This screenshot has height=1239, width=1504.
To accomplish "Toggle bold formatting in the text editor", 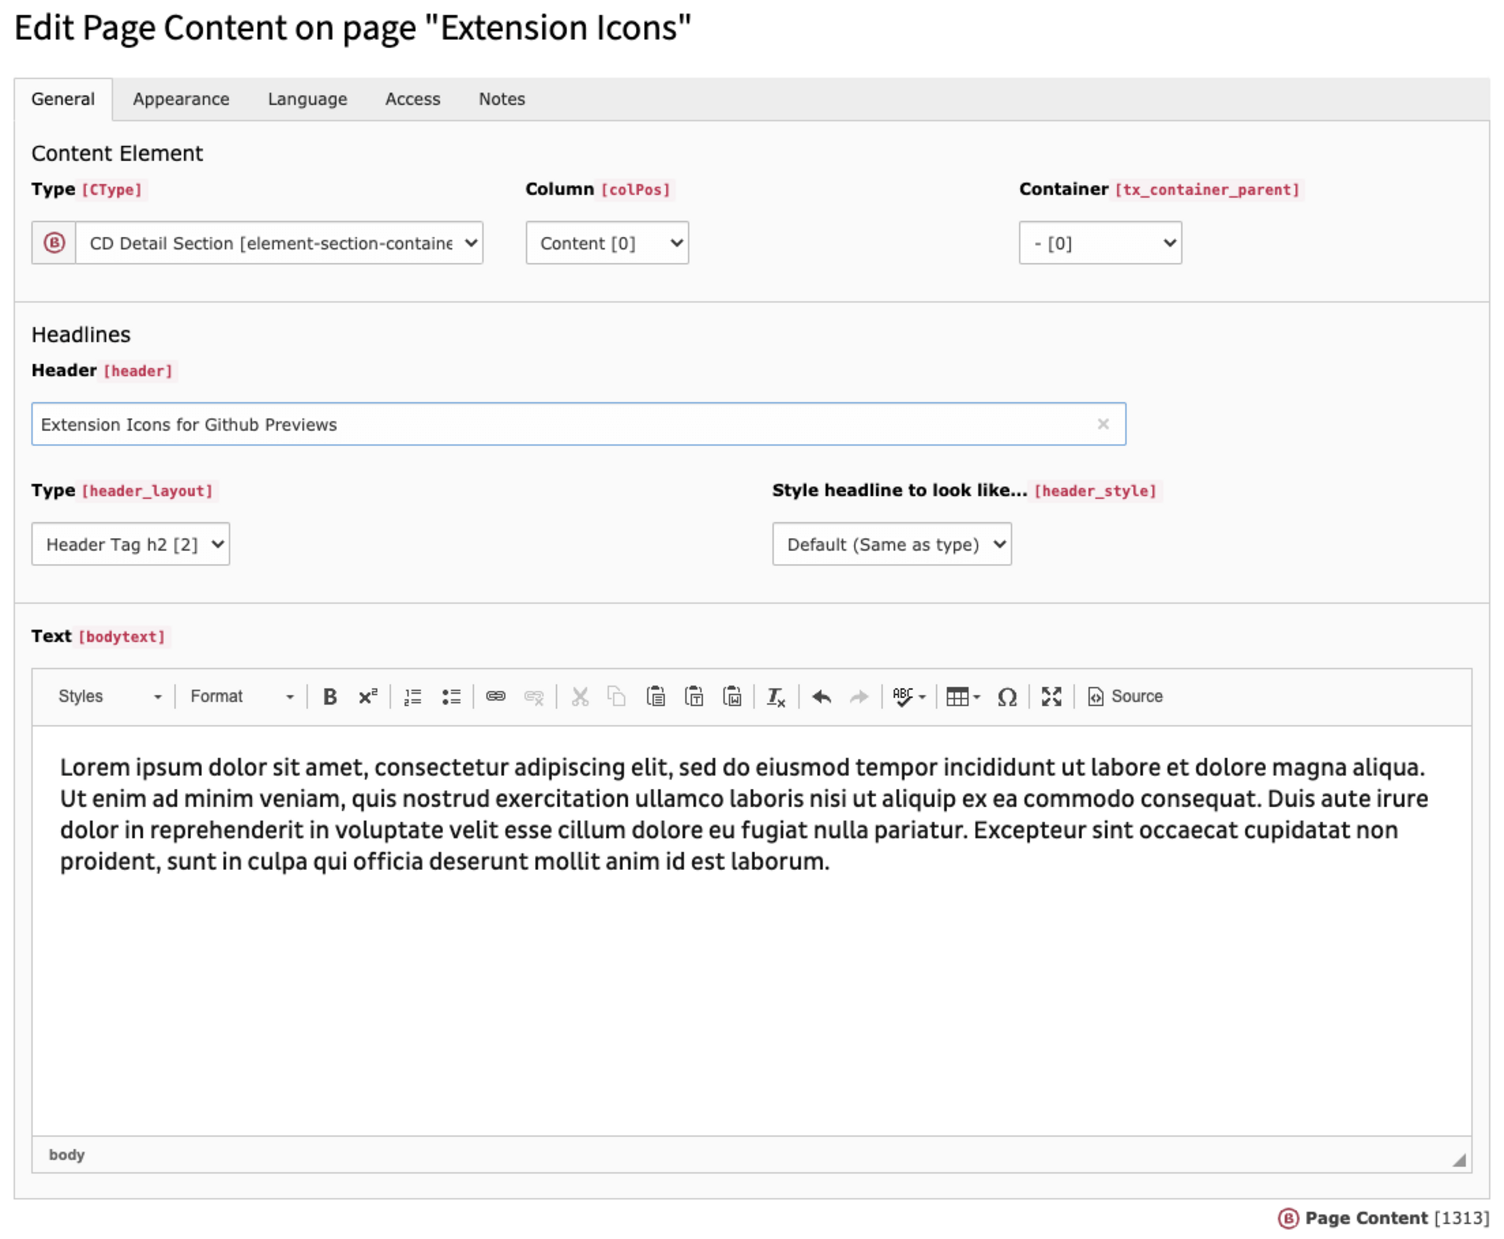I will pyautogui.click(x=330, y=696).
